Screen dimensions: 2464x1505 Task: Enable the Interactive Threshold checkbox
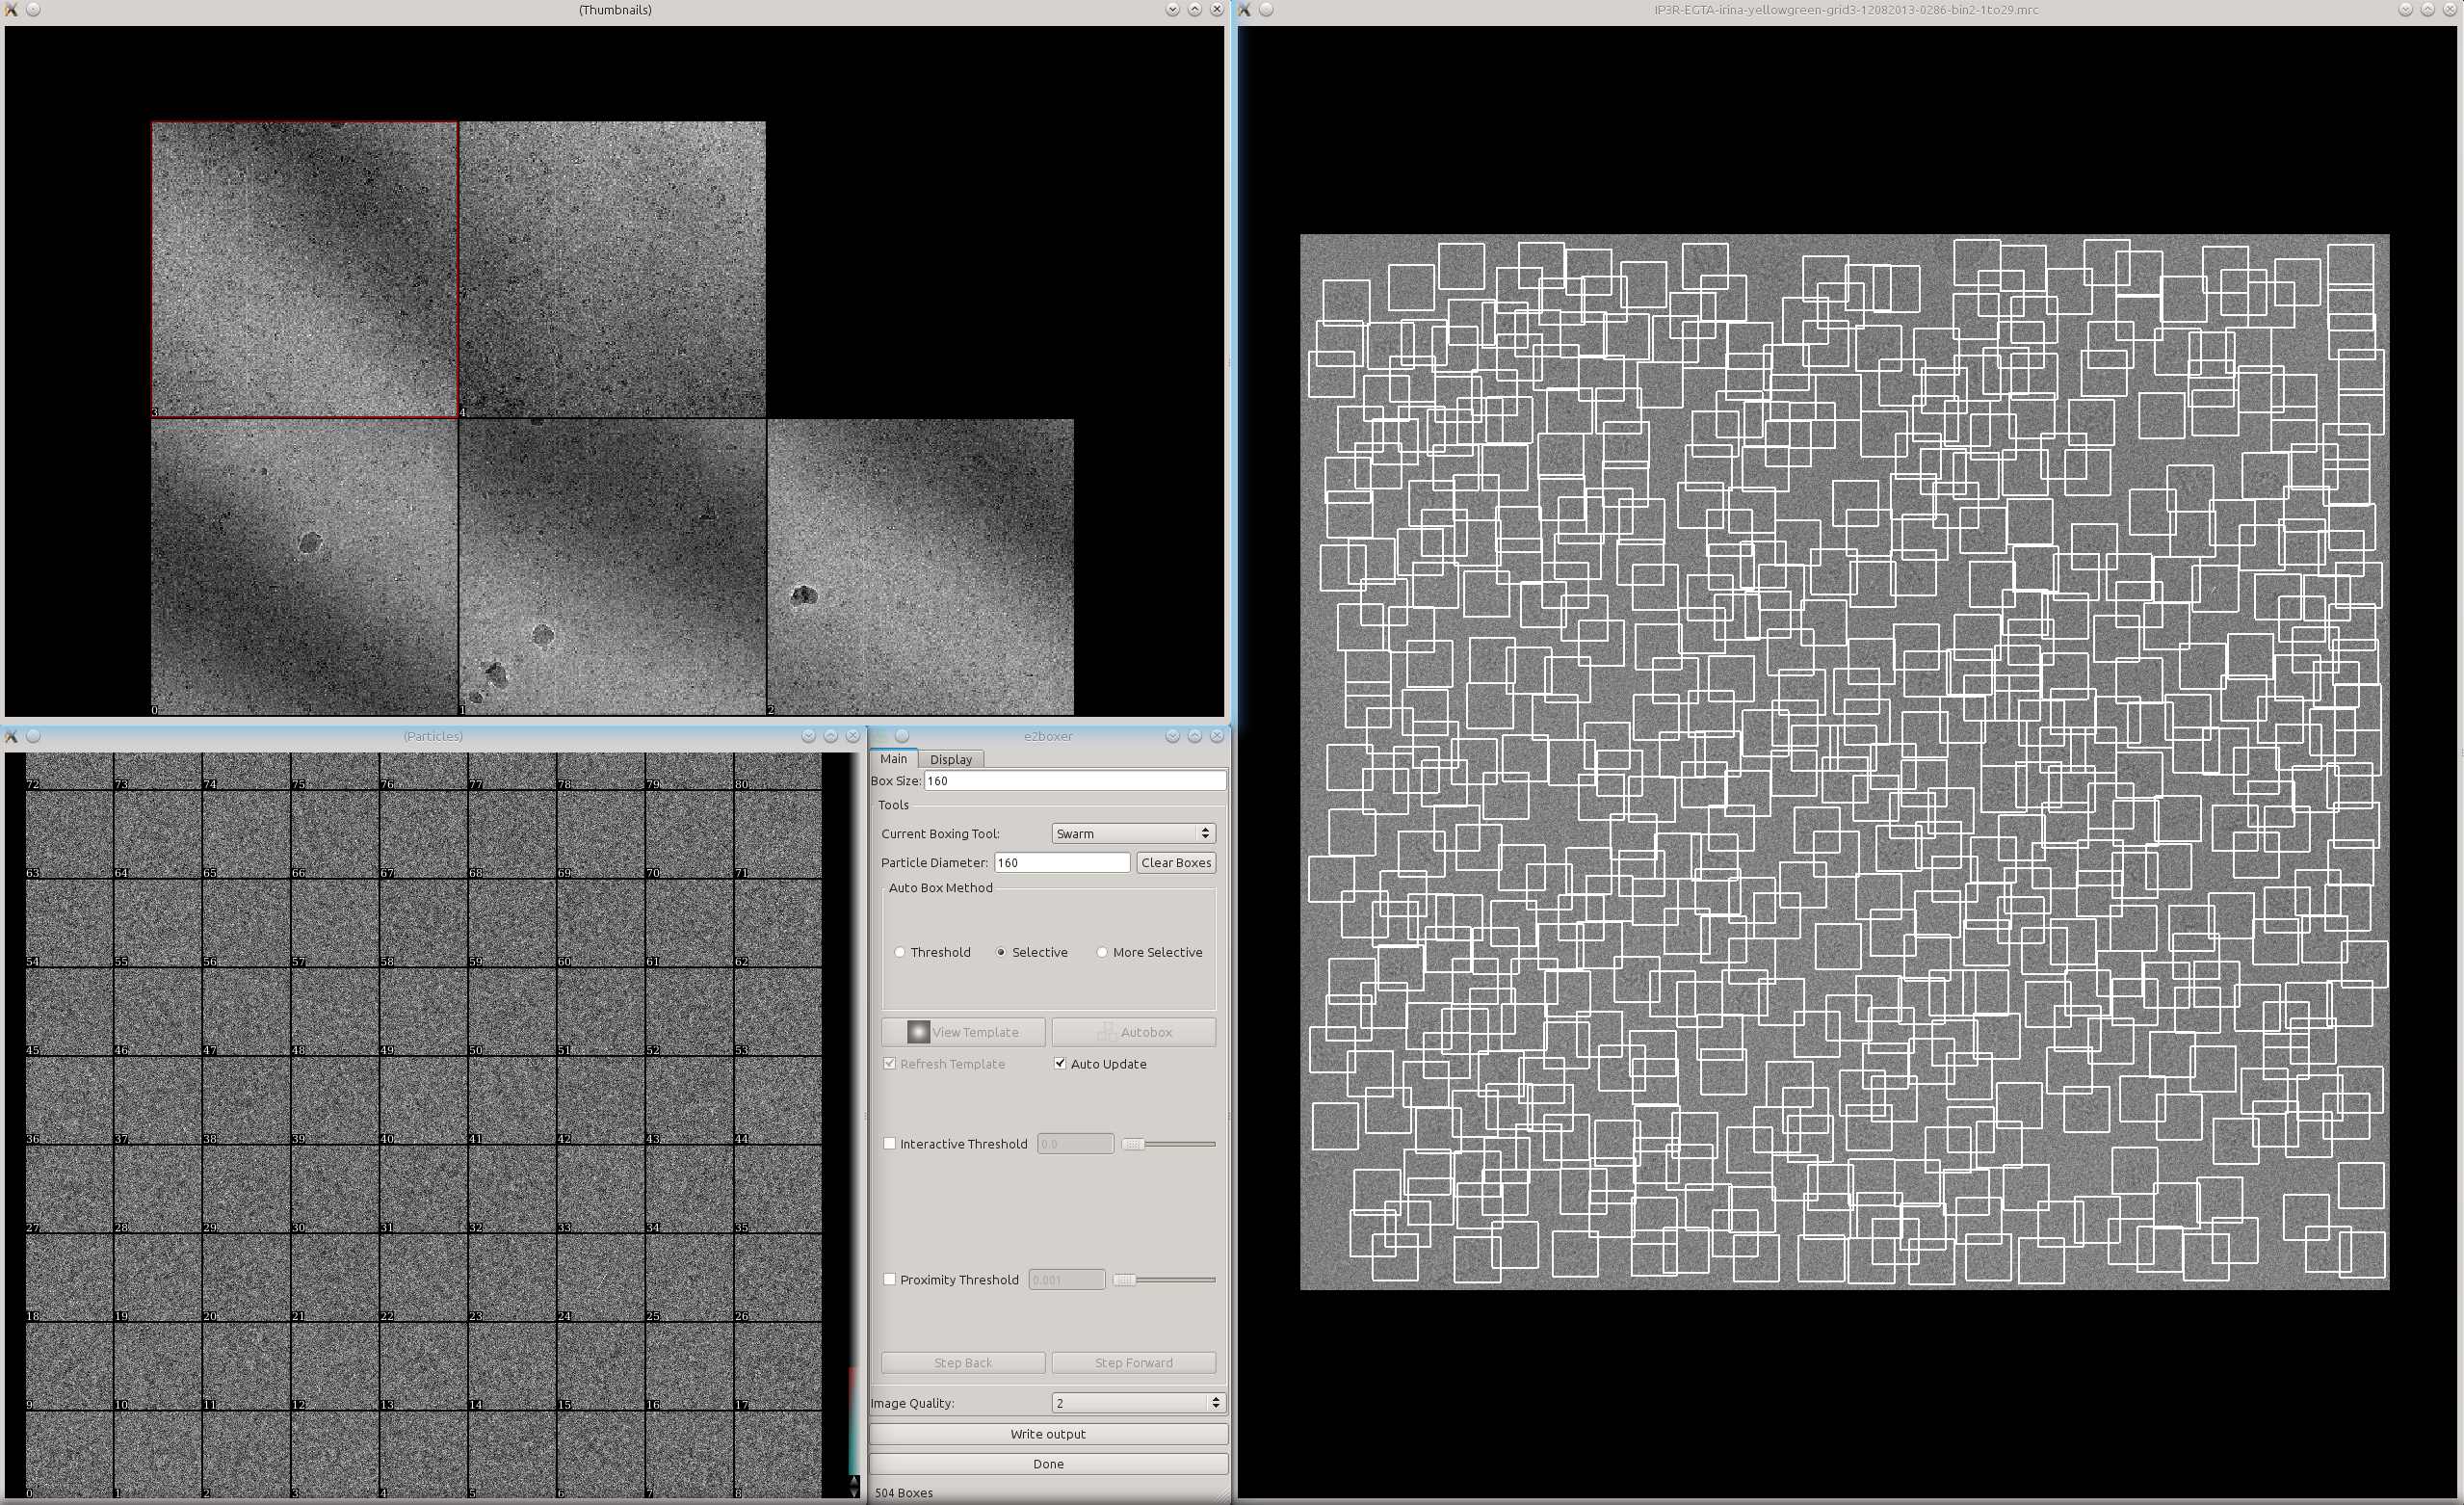[x=890, y=1144]
